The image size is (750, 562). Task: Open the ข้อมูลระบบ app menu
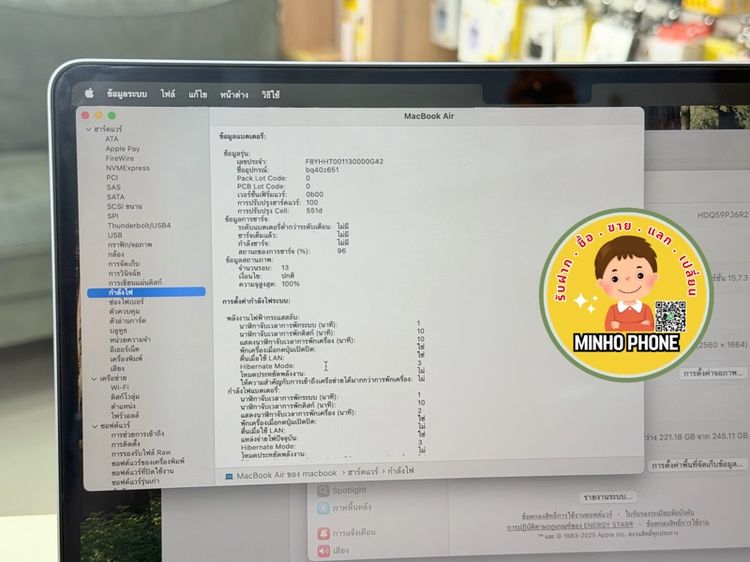point(127,94)
